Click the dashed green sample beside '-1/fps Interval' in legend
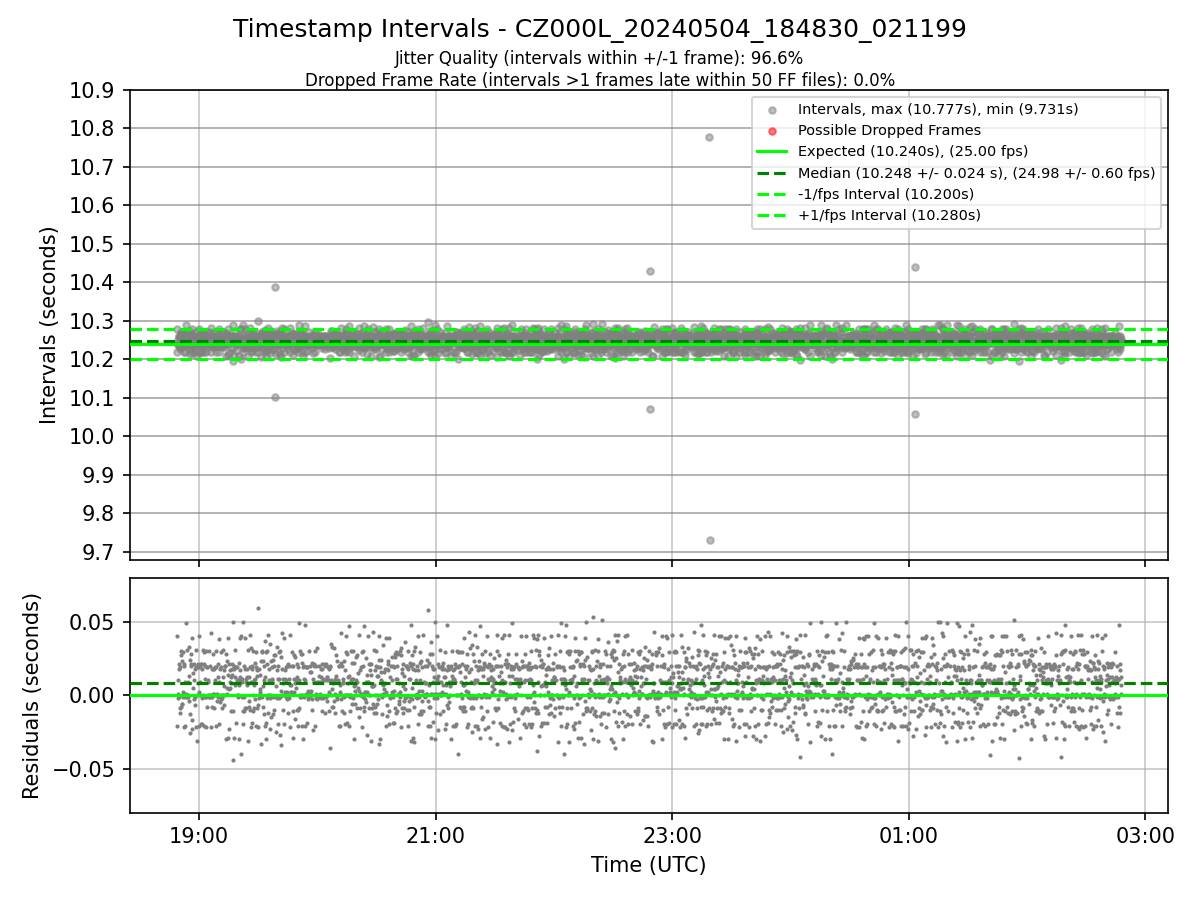 [x=772, y=194]
